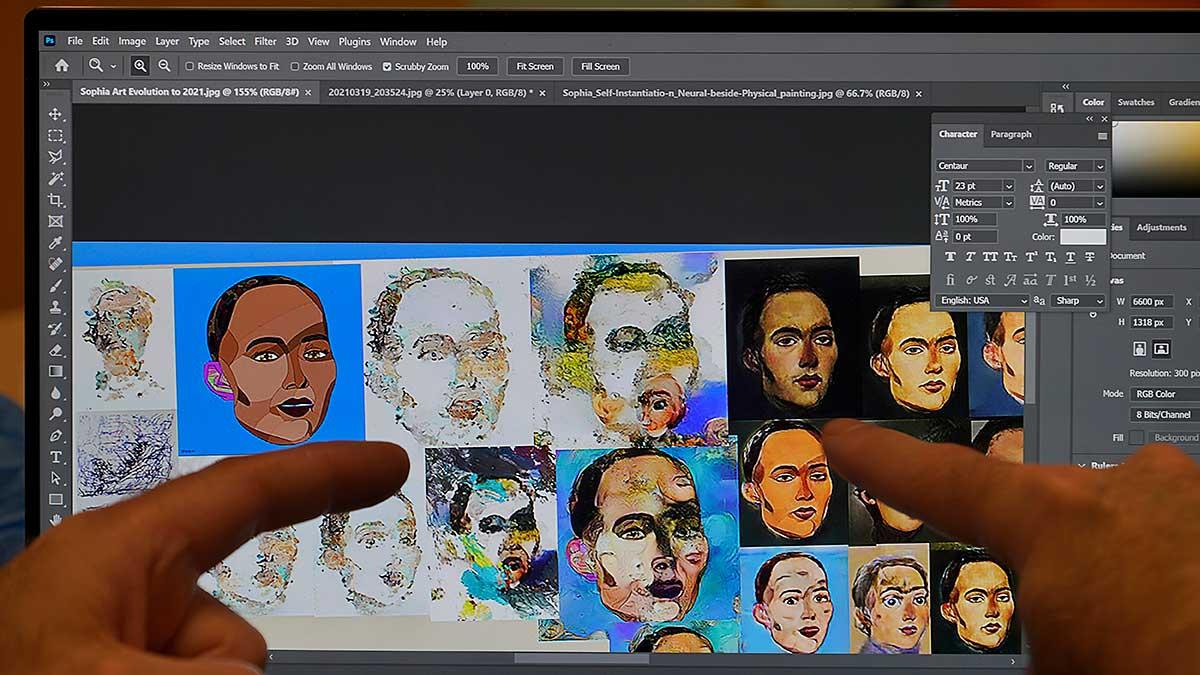Select the Path Selection tool
Image resolution: width=1200 pixels, height=675 pixels.
click(56, 478)
